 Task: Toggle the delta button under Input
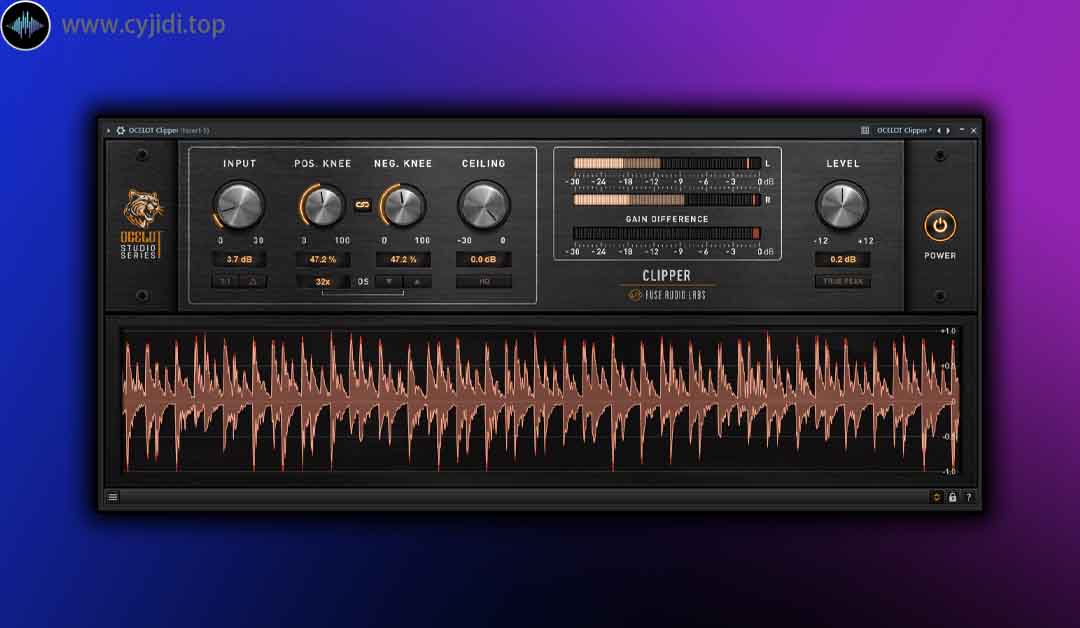coord(253,282)
